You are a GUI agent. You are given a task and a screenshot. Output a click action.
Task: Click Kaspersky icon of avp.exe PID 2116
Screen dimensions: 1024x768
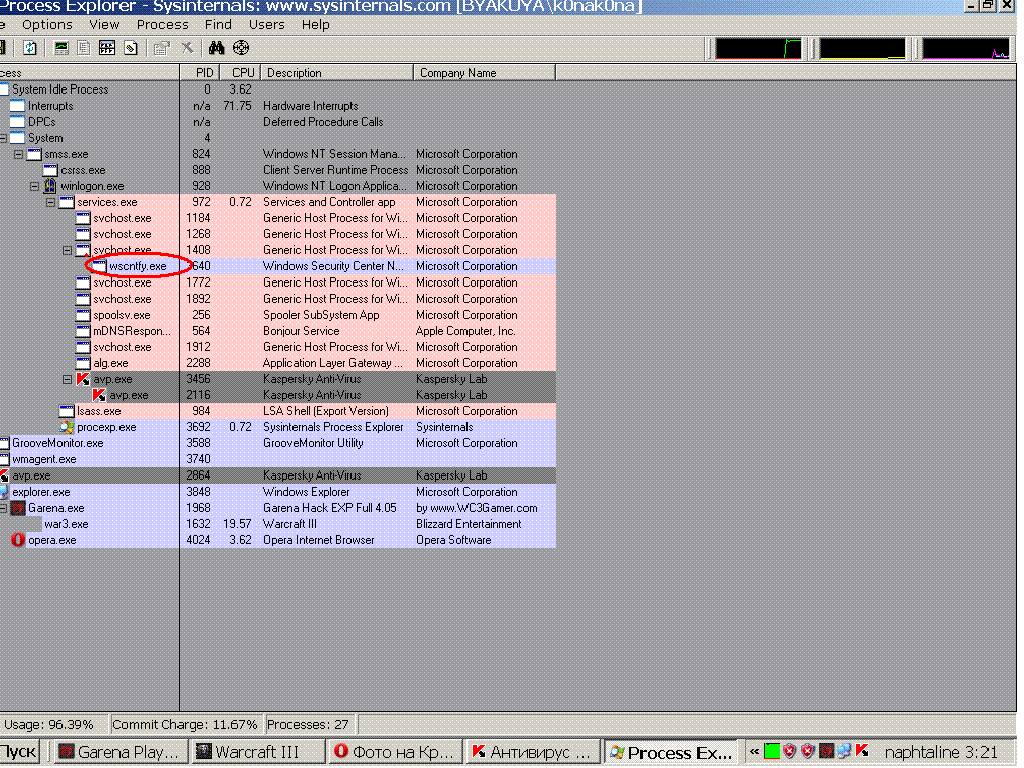click(x=99, y=395)
